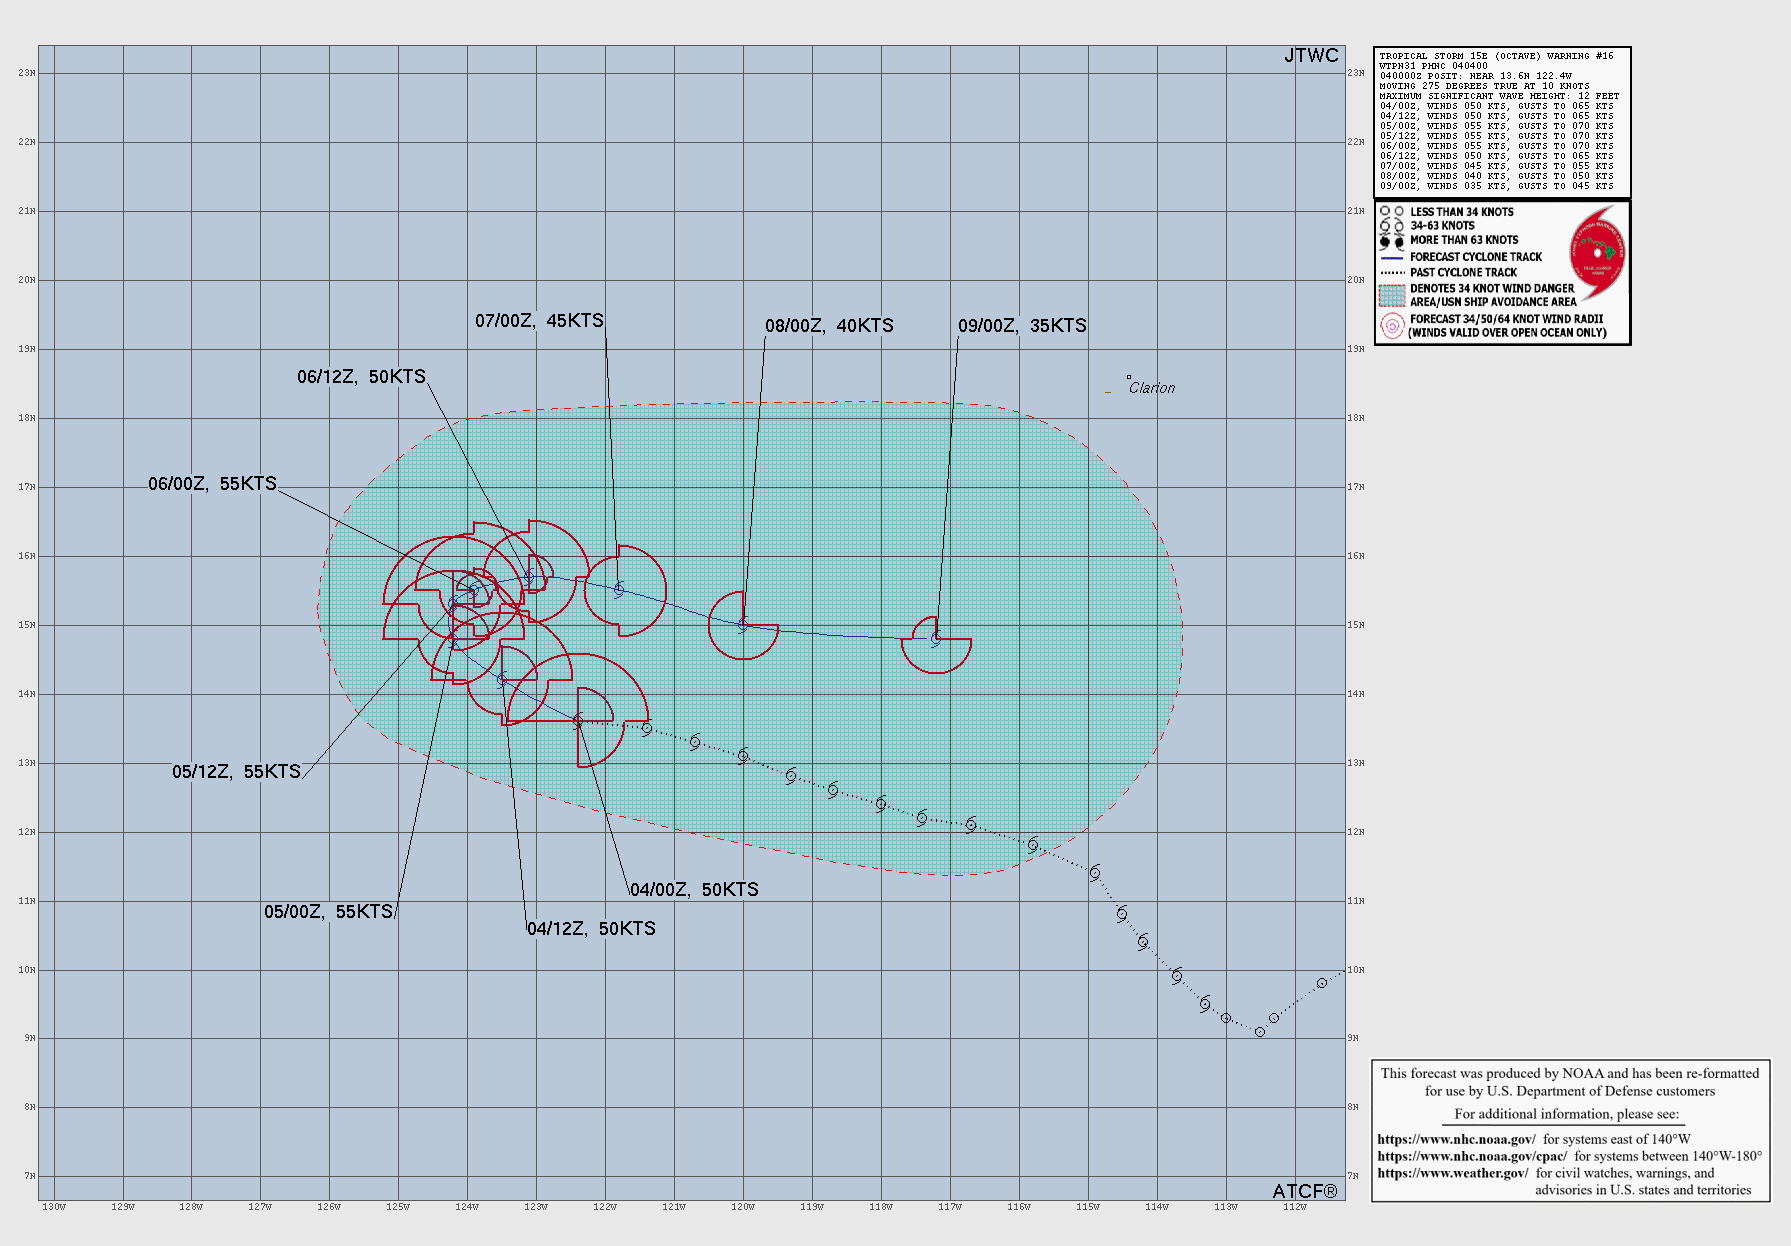Select the 06/00Z, 55KTS forecast label
1791x1246 pixels.
tap(212, 484)
